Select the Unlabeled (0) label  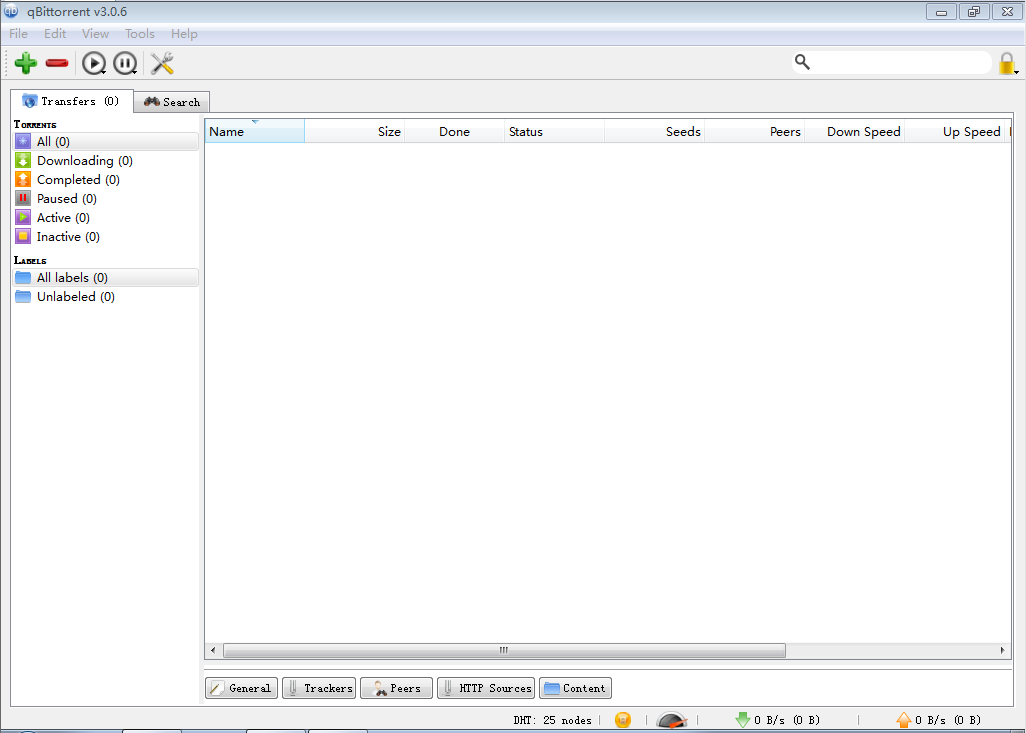point(105,296)
